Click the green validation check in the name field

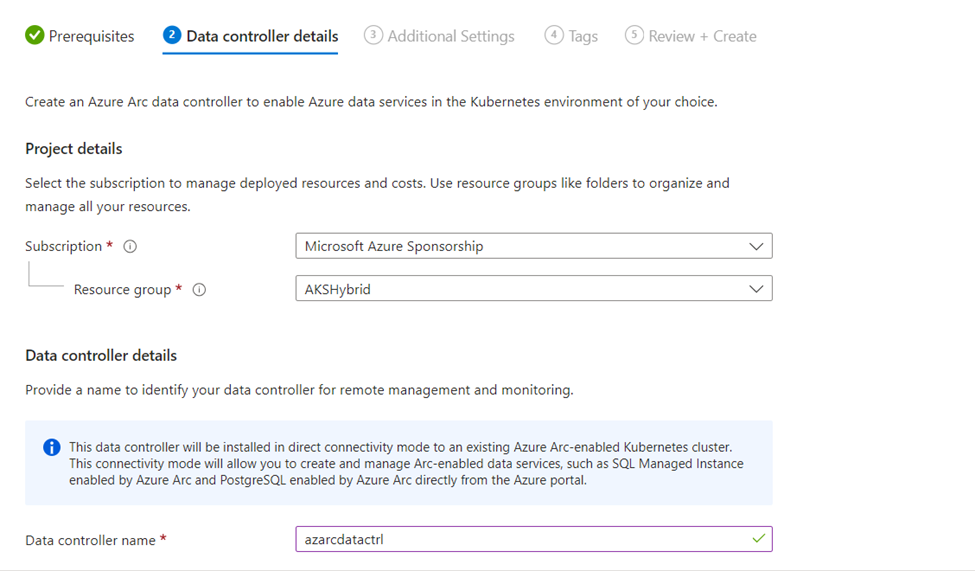(759, 539)
